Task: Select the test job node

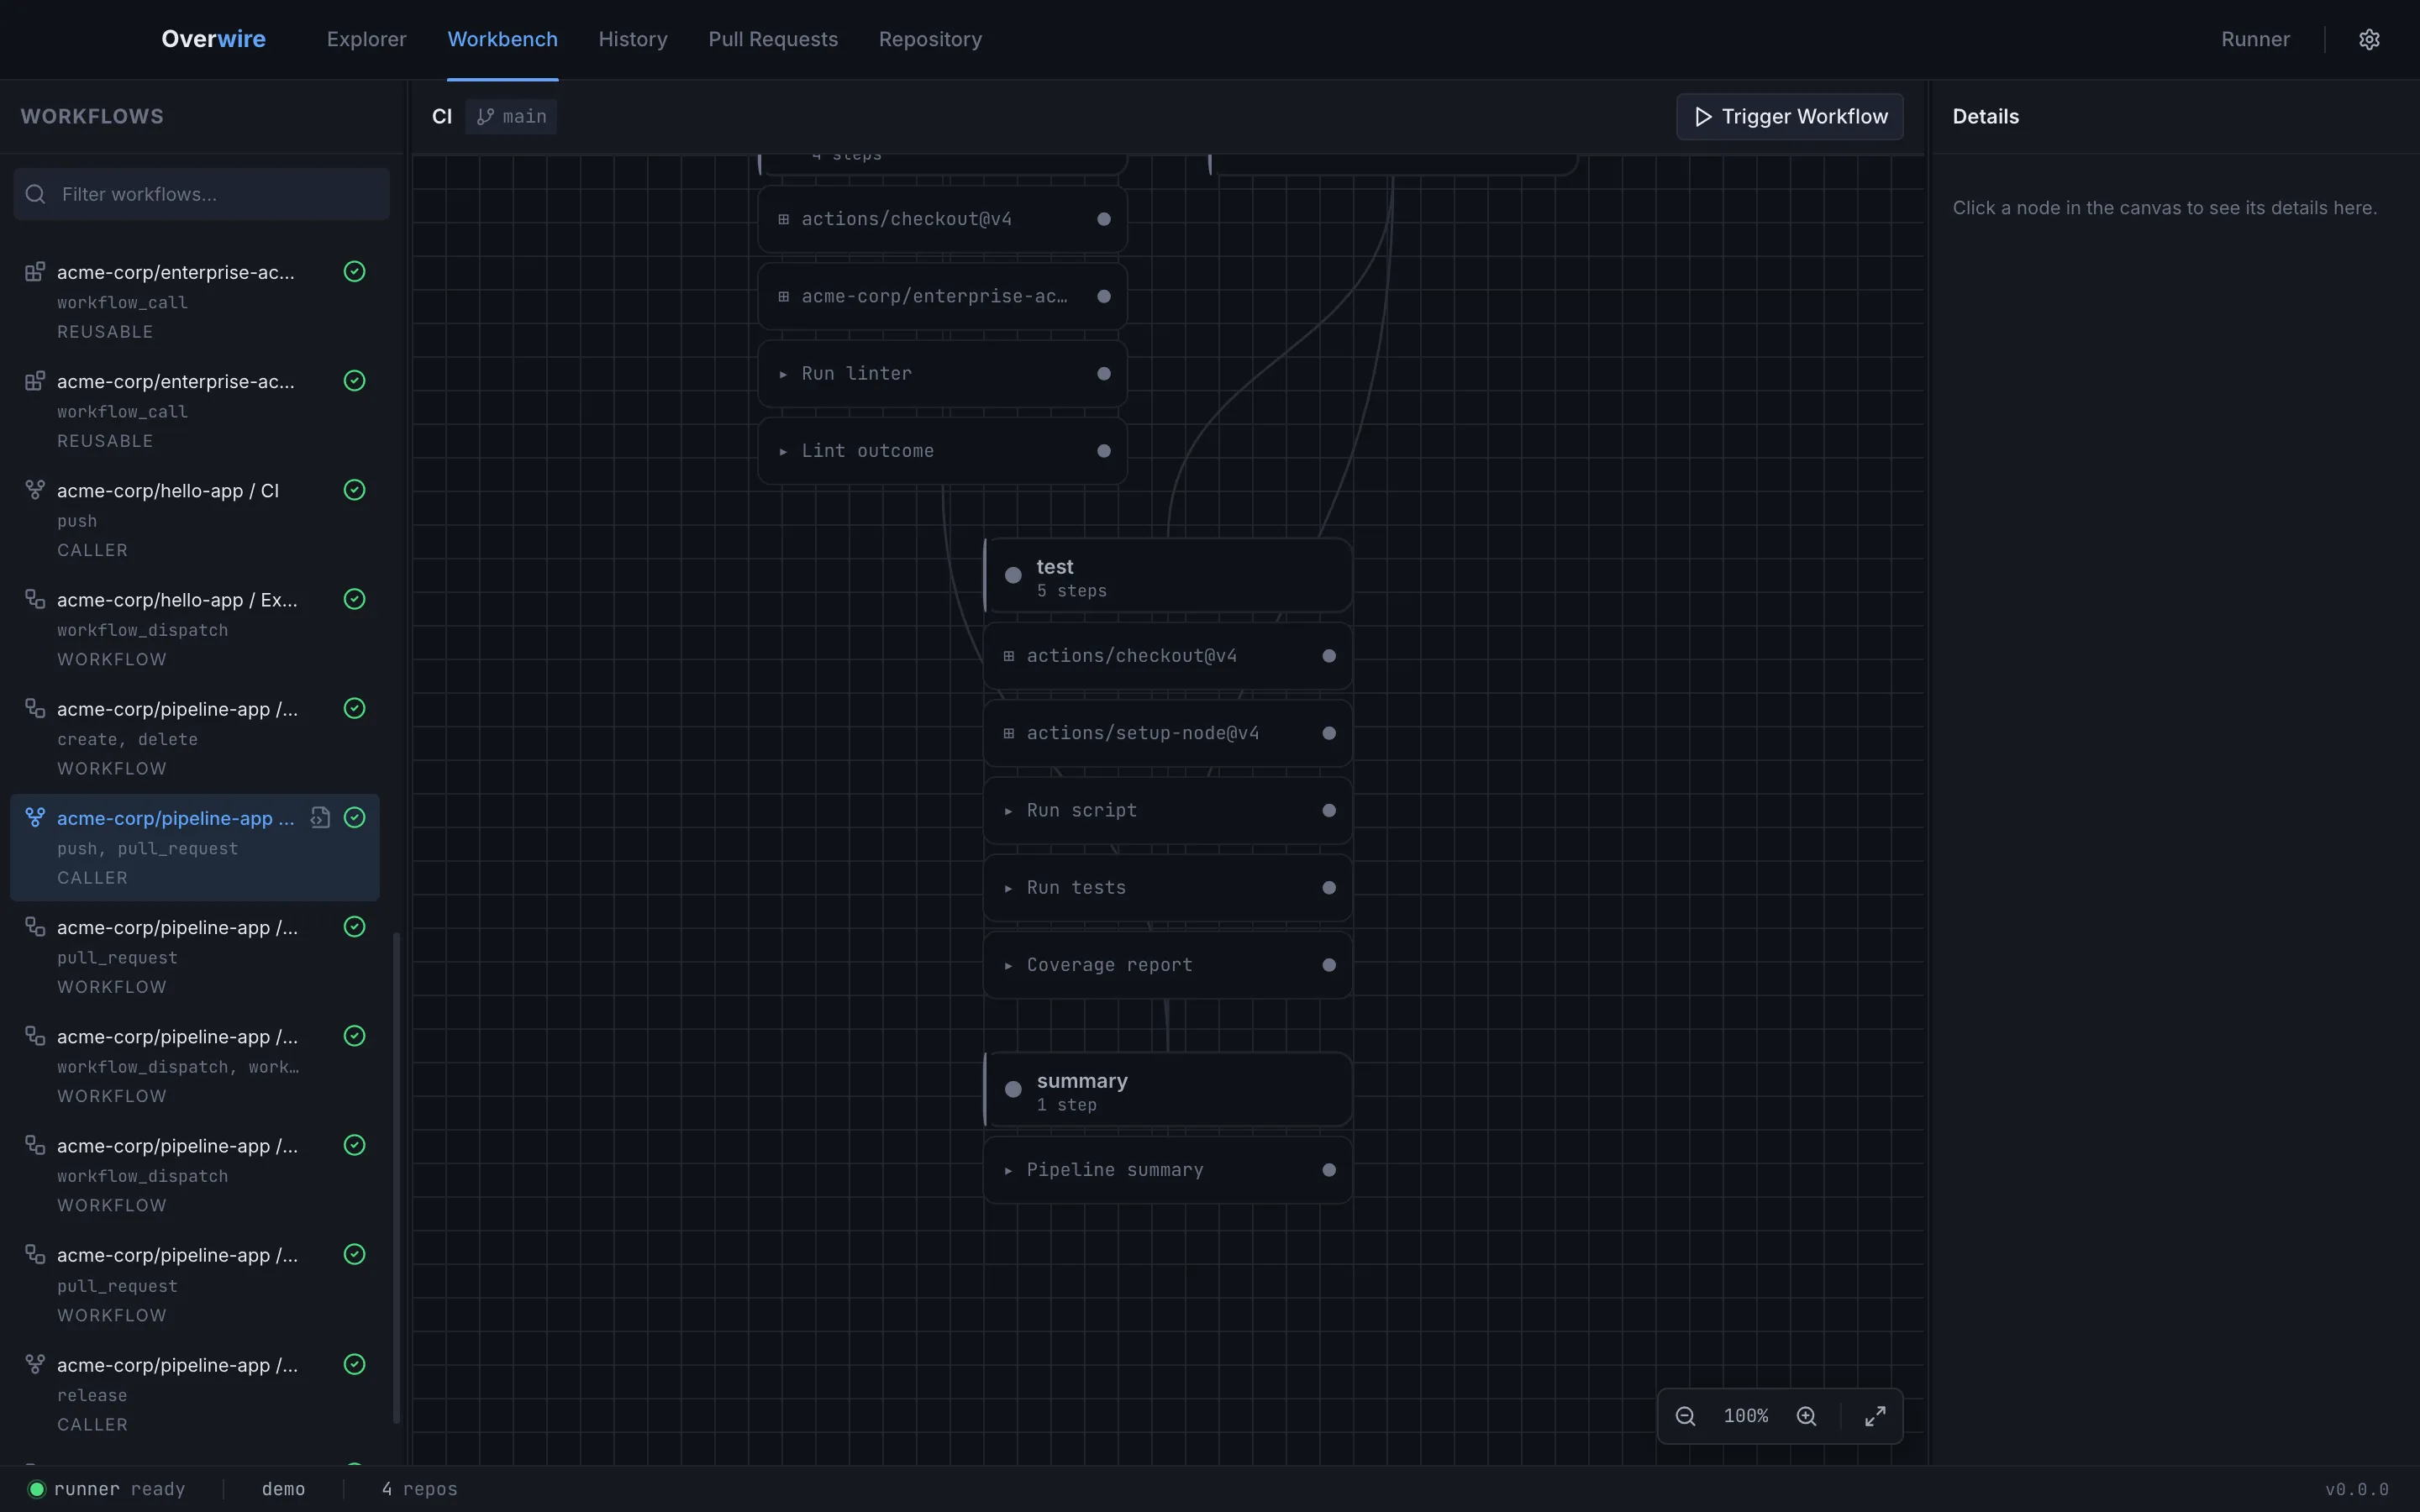Action: click(x=1168, y=576)
